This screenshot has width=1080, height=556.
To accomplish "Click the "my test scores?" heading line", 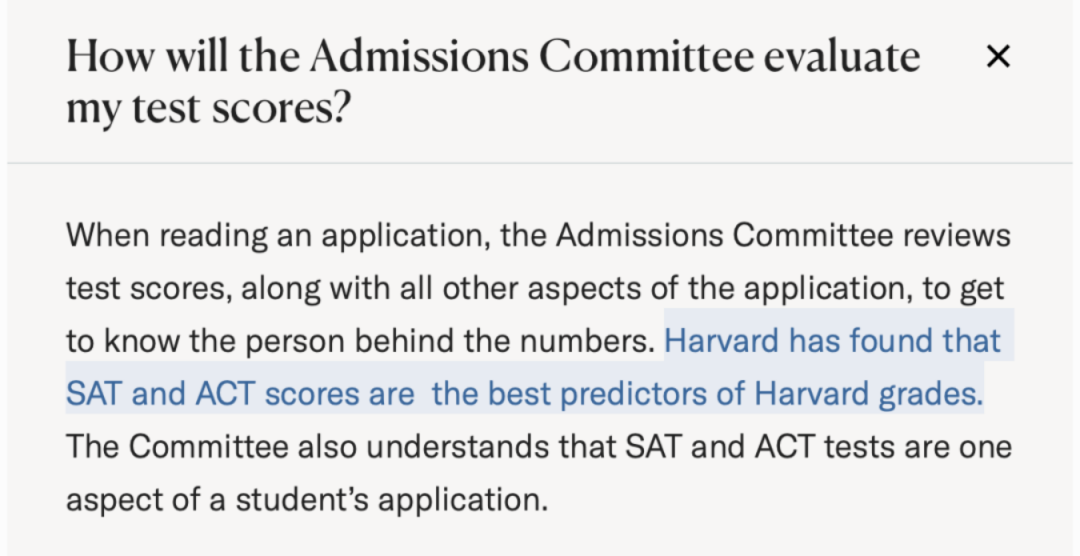I will 208,109.
